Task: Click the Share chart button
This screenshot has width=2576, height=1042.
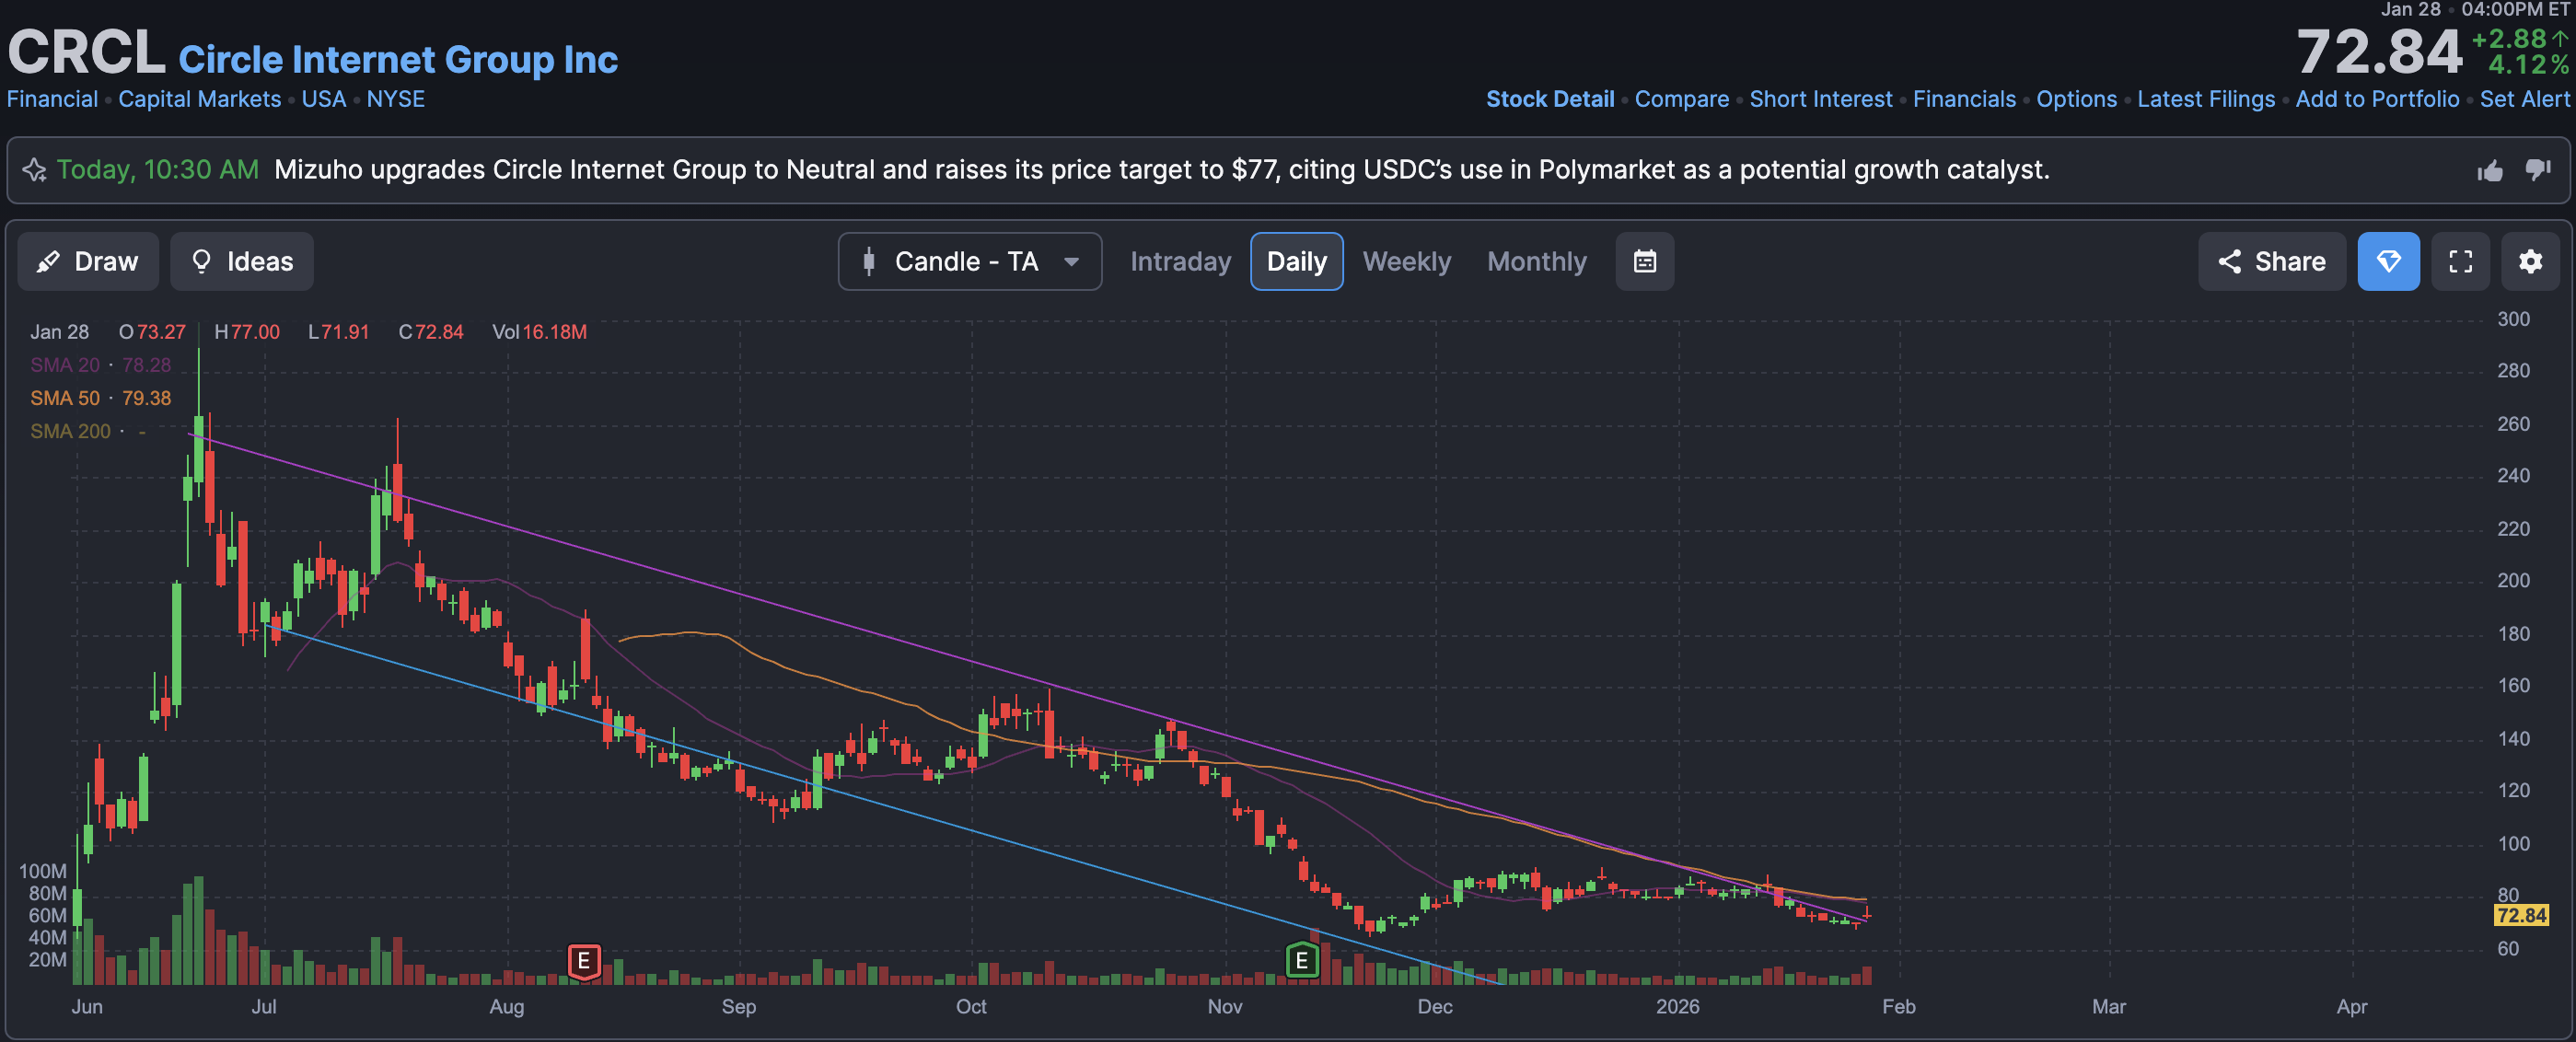Action: (2271, 262)
